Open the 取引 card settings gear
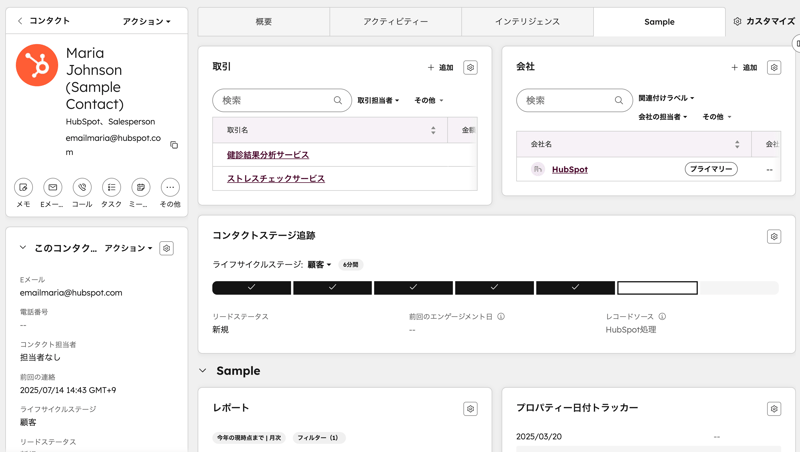This screenshot has width=800, height=452. pos(470,68)
